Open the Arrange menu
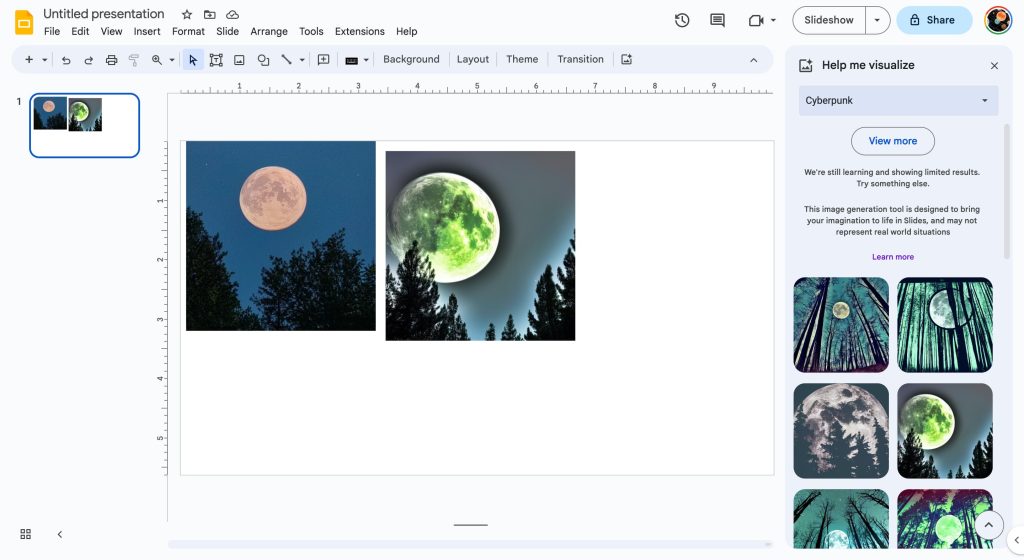Image resolution: width=1024 pixels, height=560 pixels. (269, 32)
